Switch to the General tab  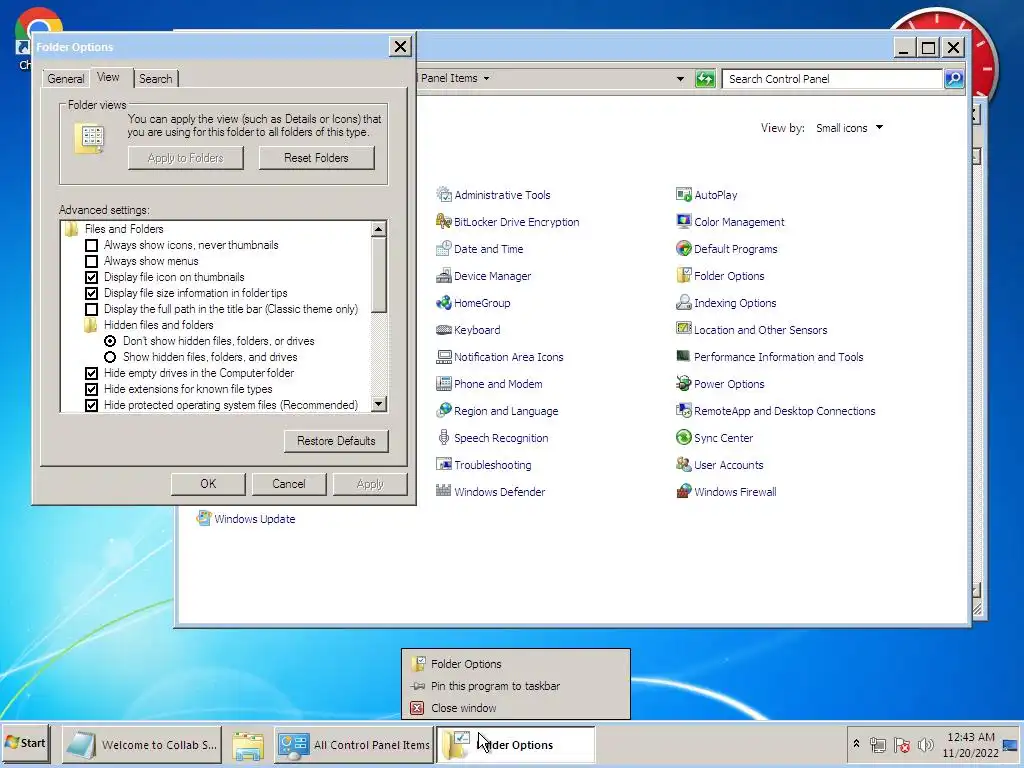coord(65,79)
